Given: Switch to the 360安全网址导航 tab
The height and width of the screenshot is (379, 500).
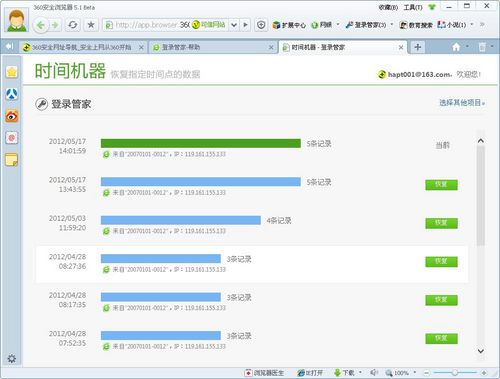Looking at the screenshot, I should pos(81,48).
